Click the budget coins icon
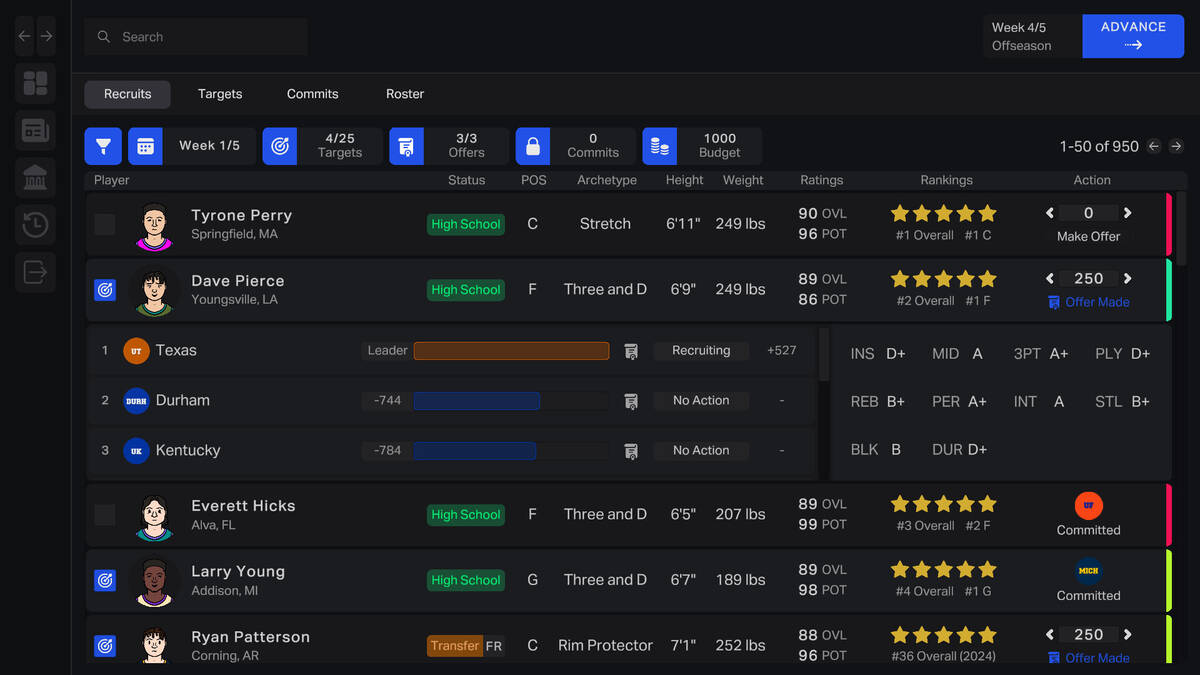 (x=660, y=146)
